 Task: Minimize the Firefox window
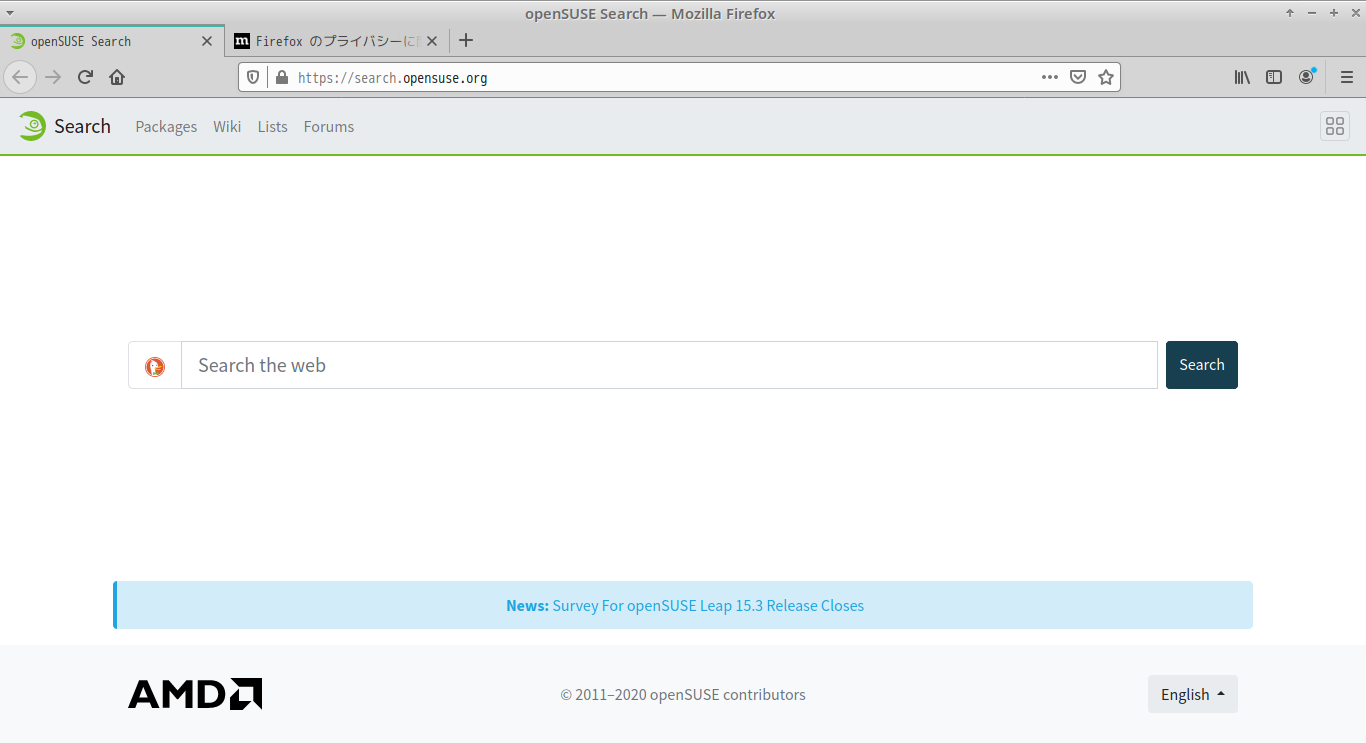[1312, 13]
